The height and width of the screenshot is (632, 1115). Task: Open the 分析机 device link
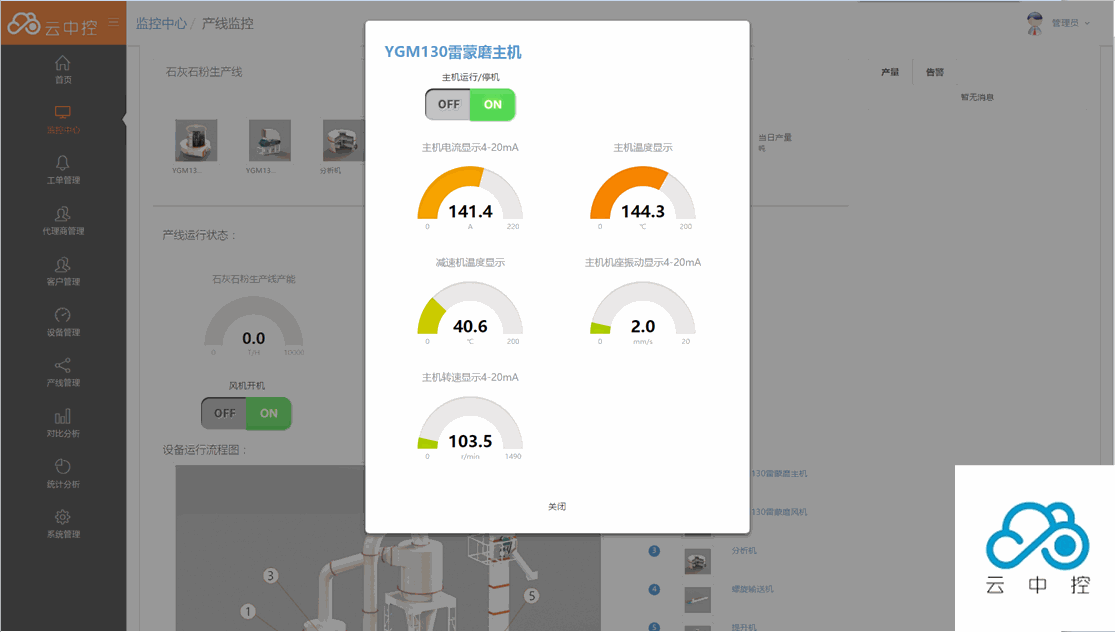744,550
